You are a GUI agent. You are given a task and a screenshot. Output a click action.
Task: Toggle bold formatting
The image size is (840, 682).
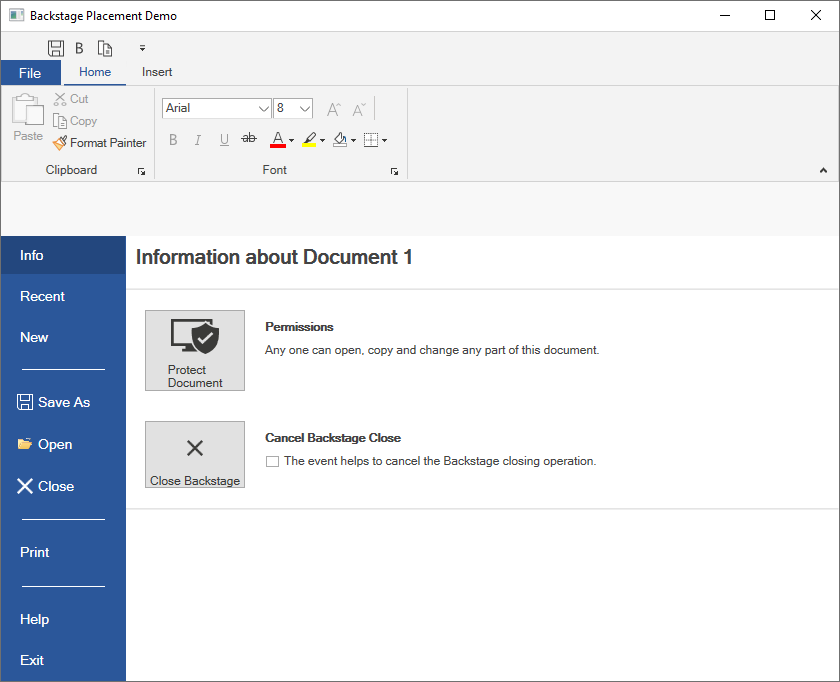pyautogui.click(x=172, y=139)
